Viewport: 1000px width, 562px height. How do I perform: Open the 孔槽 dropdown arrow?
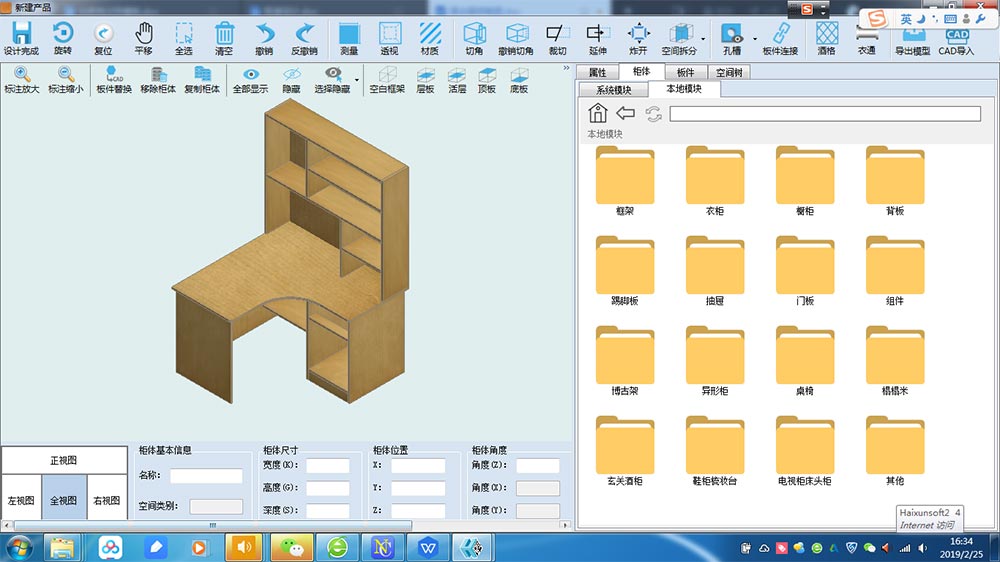[x=754, y=39]
